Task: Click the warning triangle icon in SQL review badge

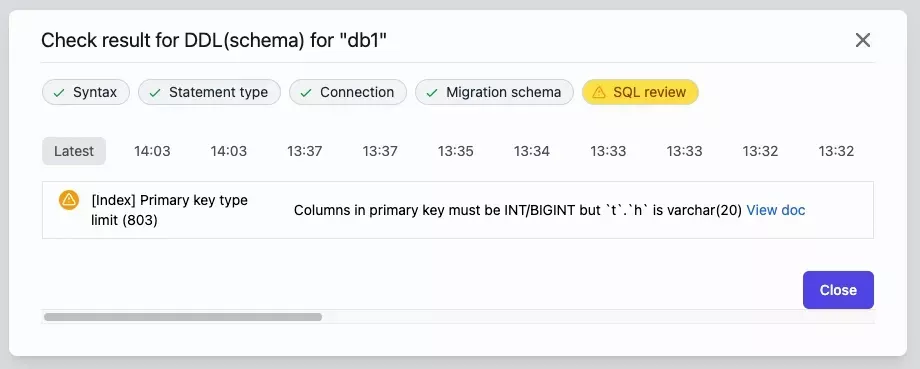Action: tap(599, 93)
